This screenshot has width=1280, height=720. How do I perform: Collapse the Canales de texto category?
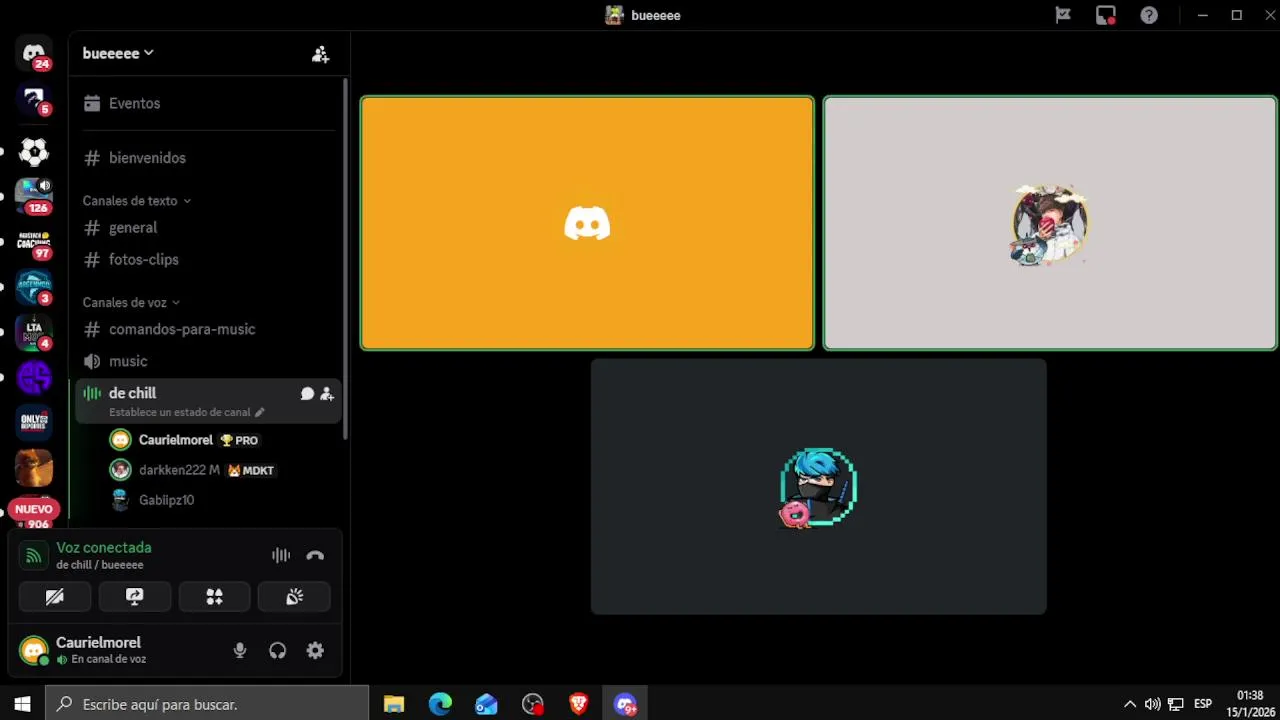136,201
